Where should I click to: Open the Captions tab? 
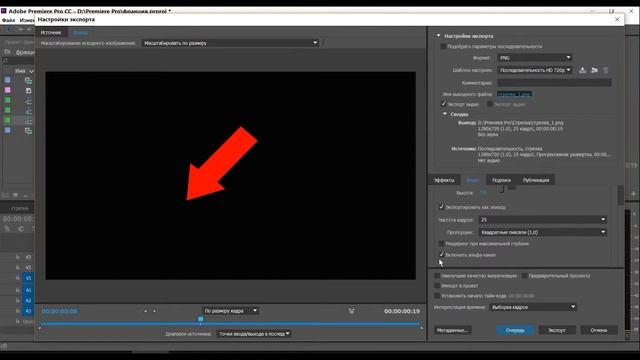click(501, 180)
